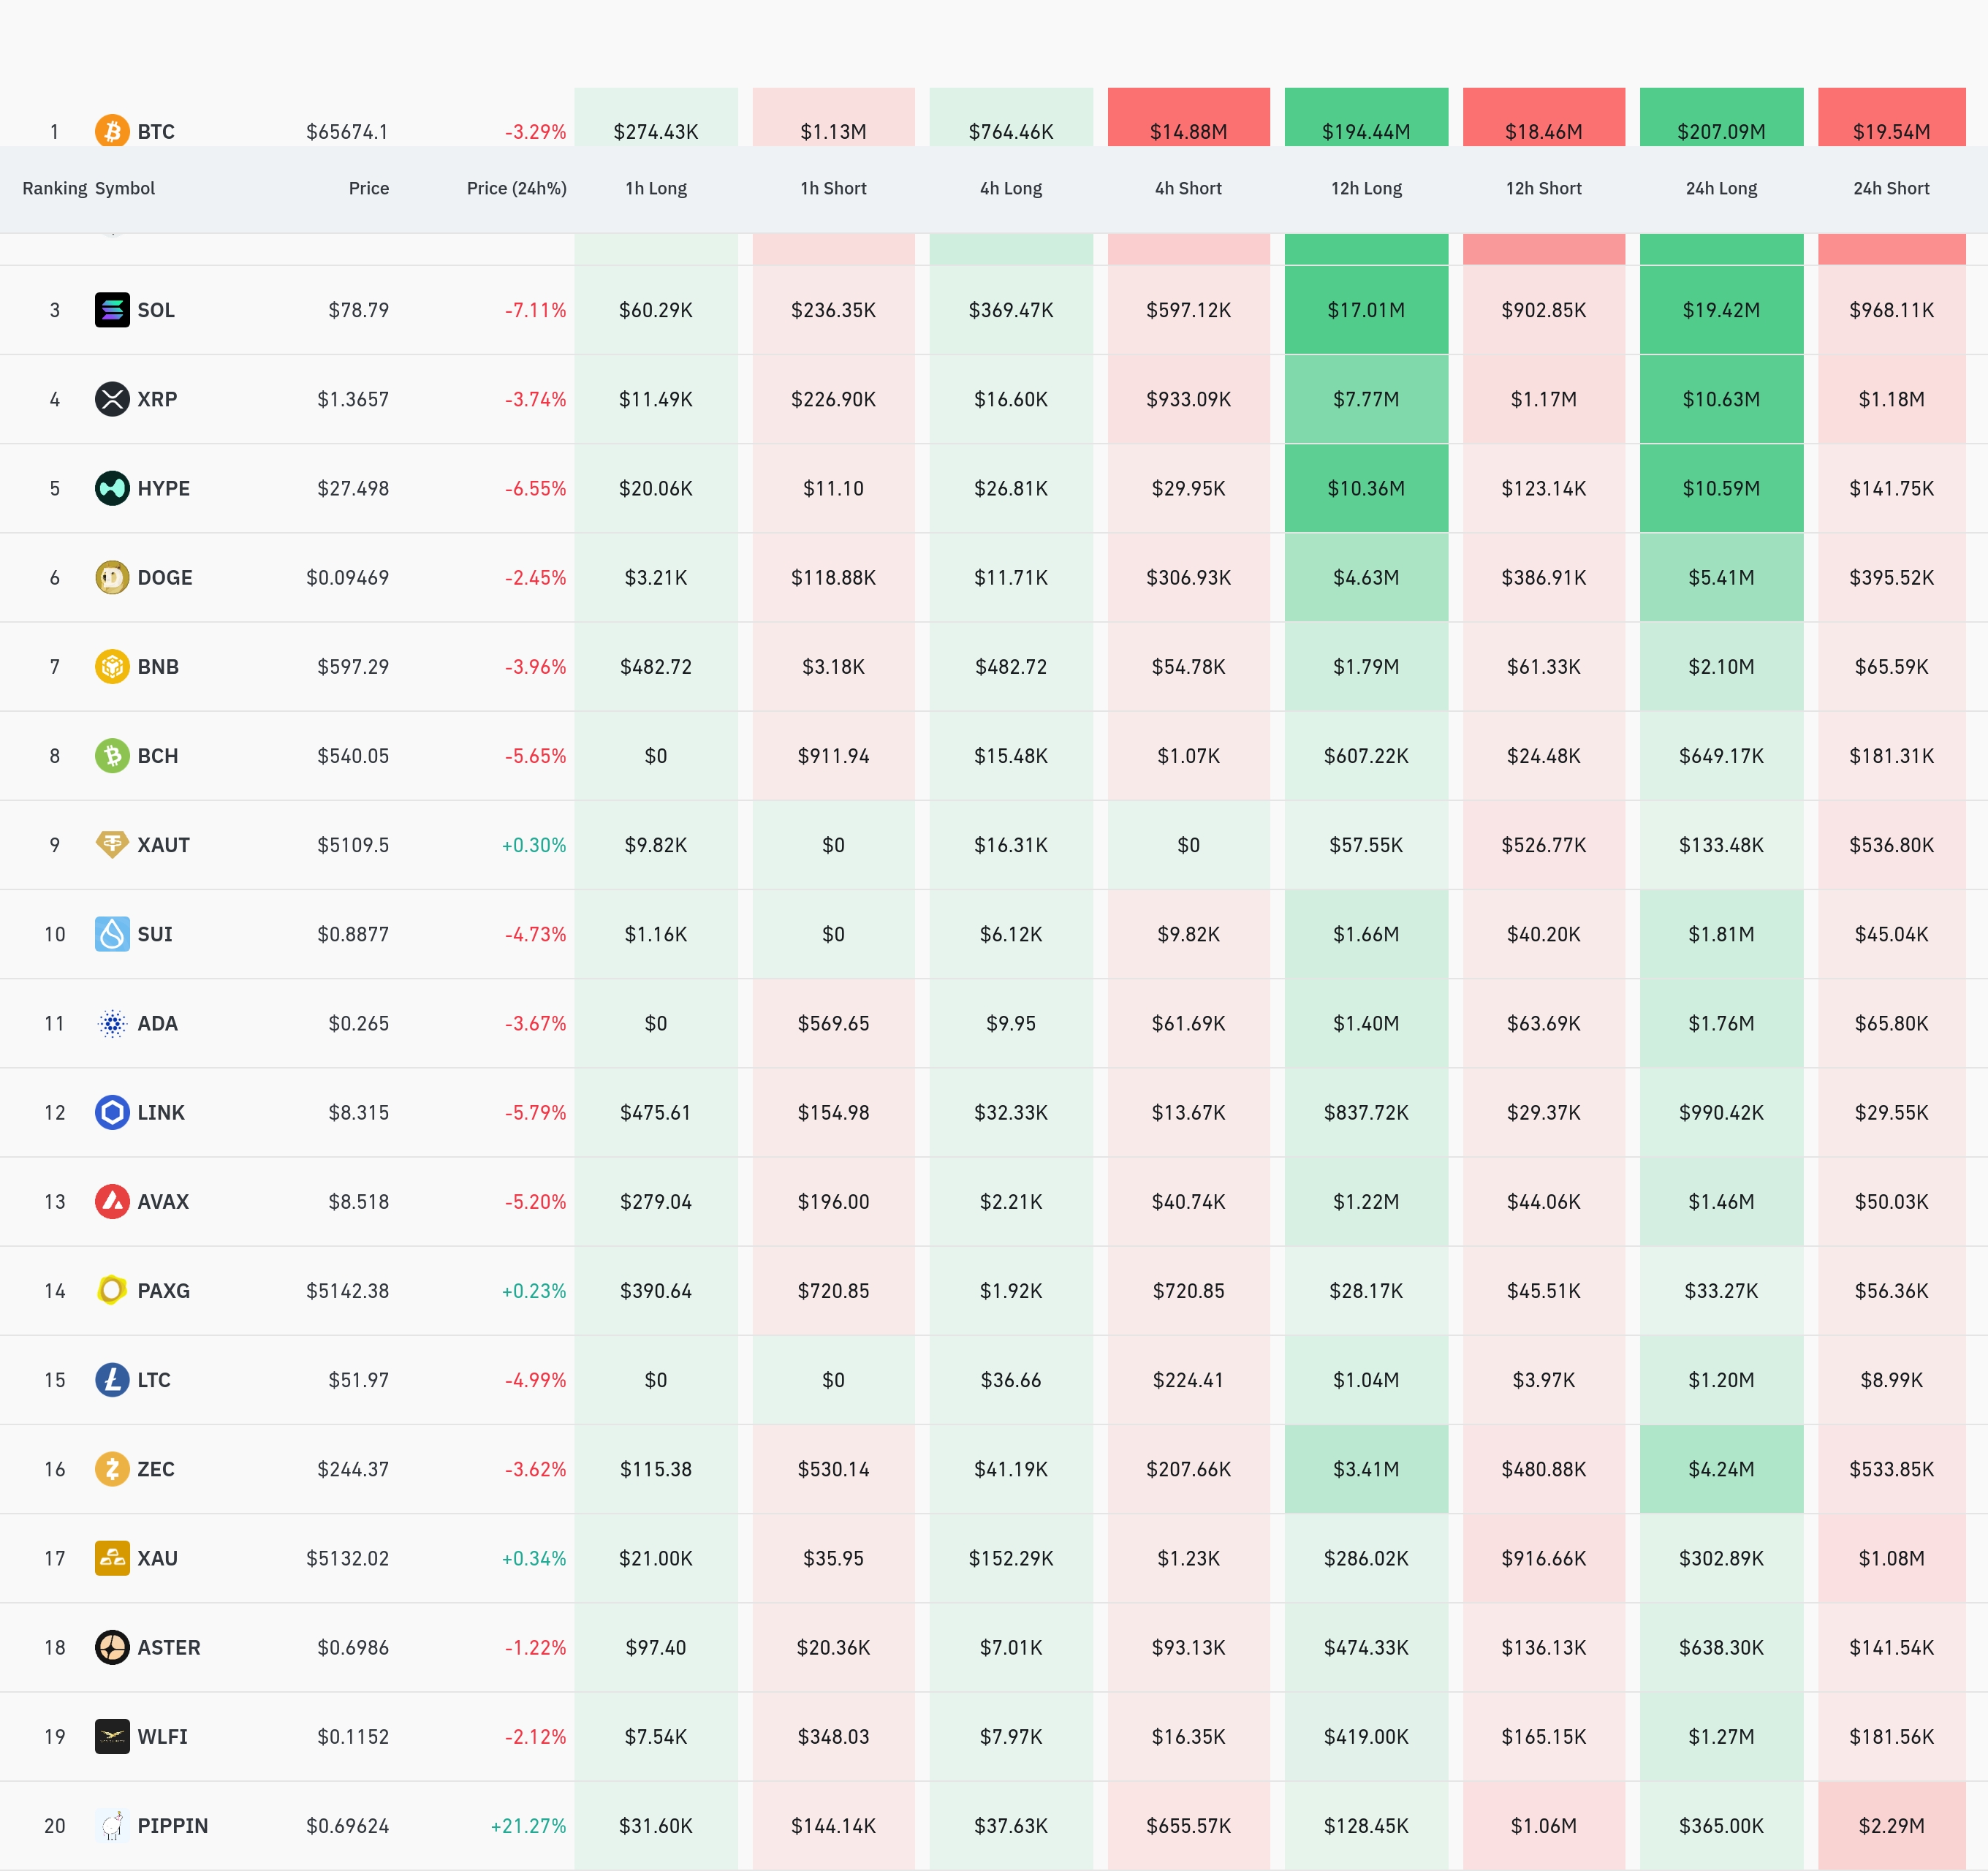The height and width of the screenshot is (1871, 1988).
Task: Click the Dogecoin DOGE icon
Action: pyautogui.click(x=112, y=577)
